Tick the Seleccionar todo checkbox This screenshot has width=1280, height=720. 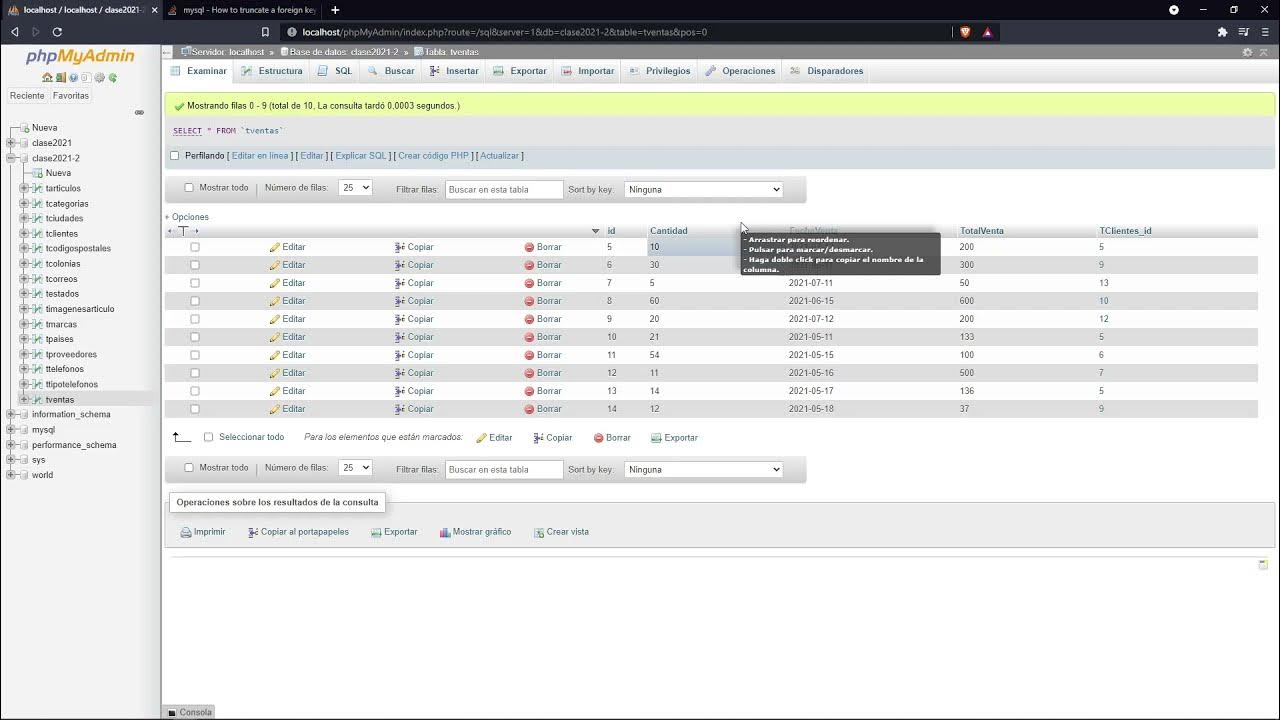click(x=208, y=437)
